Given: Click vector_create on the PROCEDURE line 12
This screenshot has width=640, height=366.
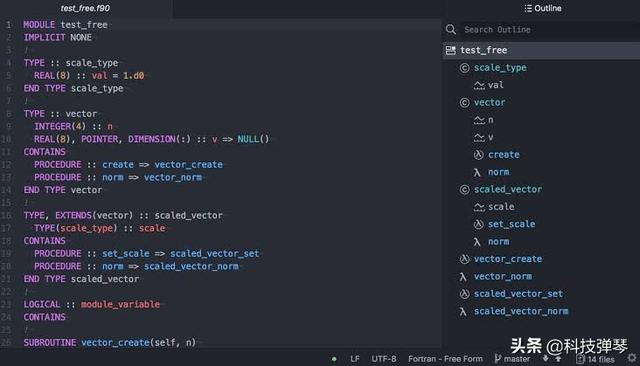Looking at the screenshot, I should click(189, 164).
